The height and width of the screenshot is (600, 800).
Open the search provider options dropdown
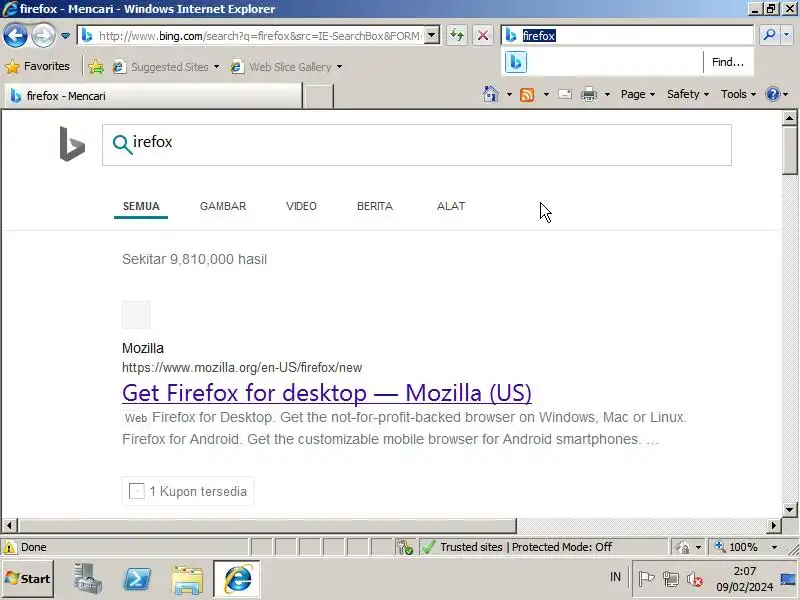(786, 35)
